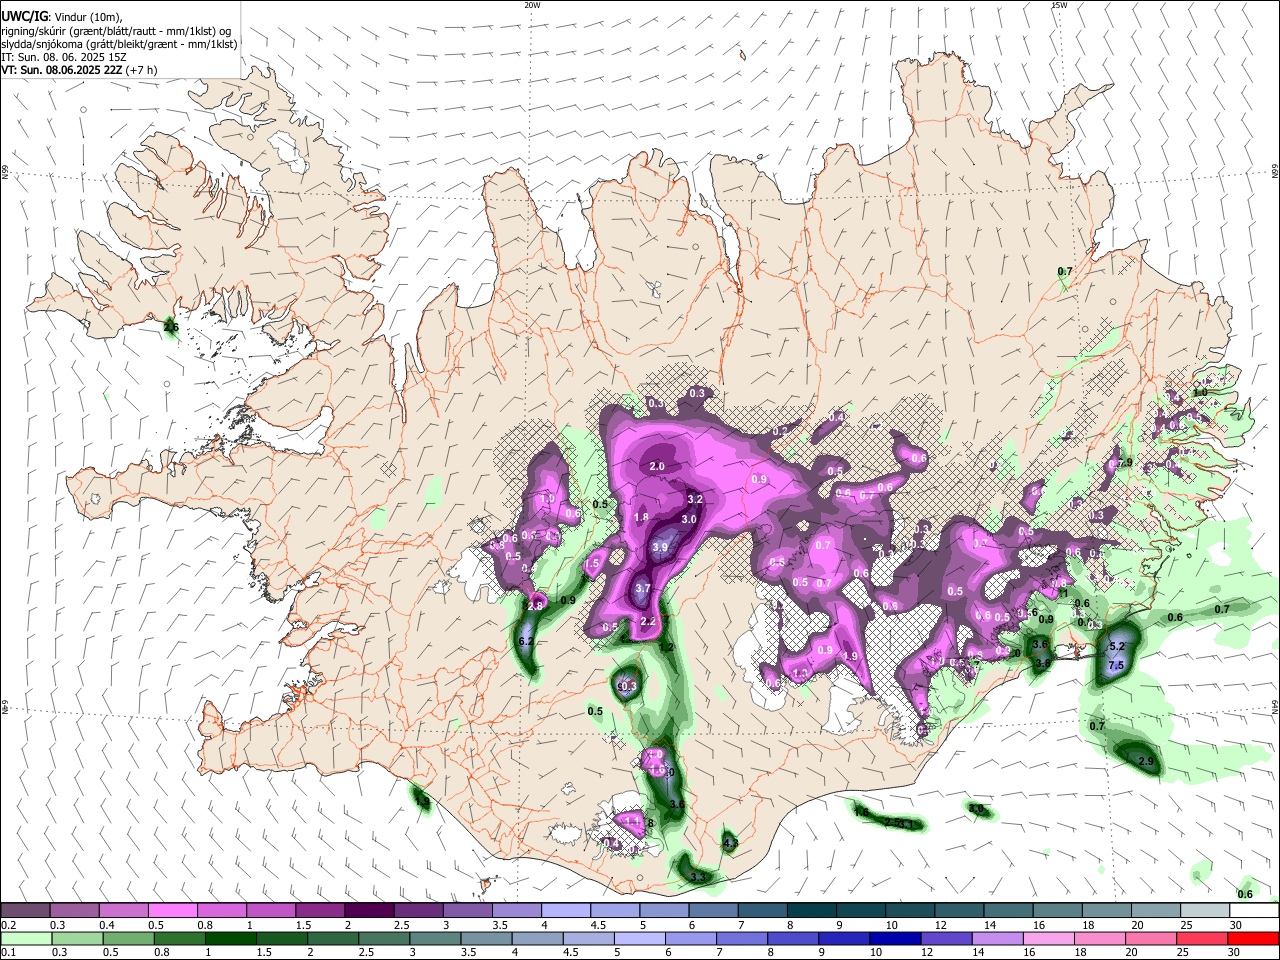Select the palest green 0.1–0.3 rain scale swatch
The image size is (1280, 960).
(x=25, y=938)
